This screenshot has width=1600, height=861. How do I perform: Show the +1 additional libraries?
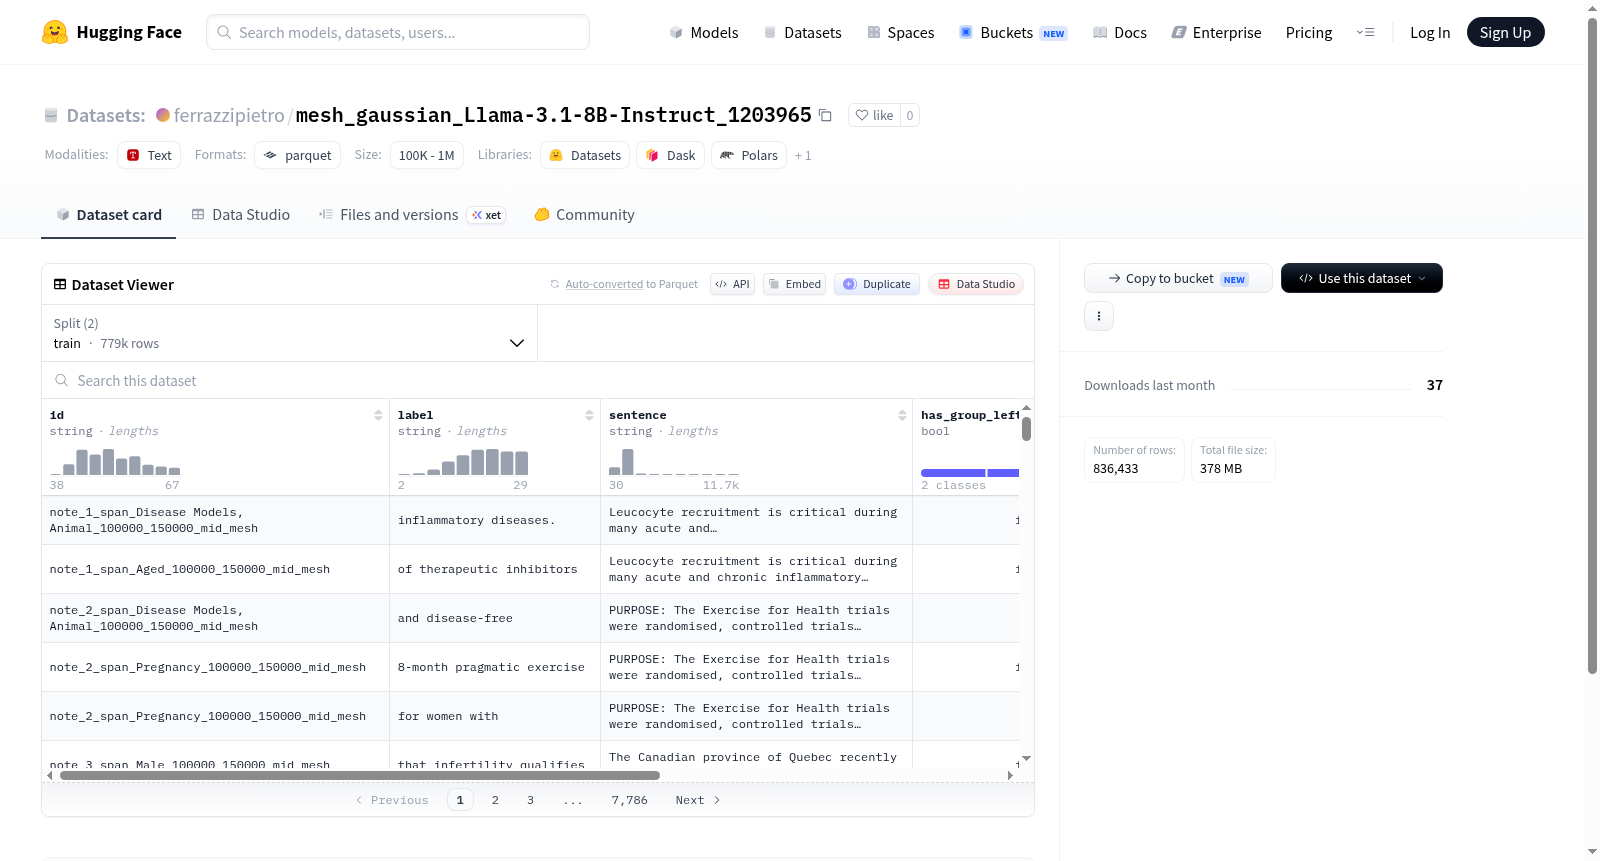[803, 155]
